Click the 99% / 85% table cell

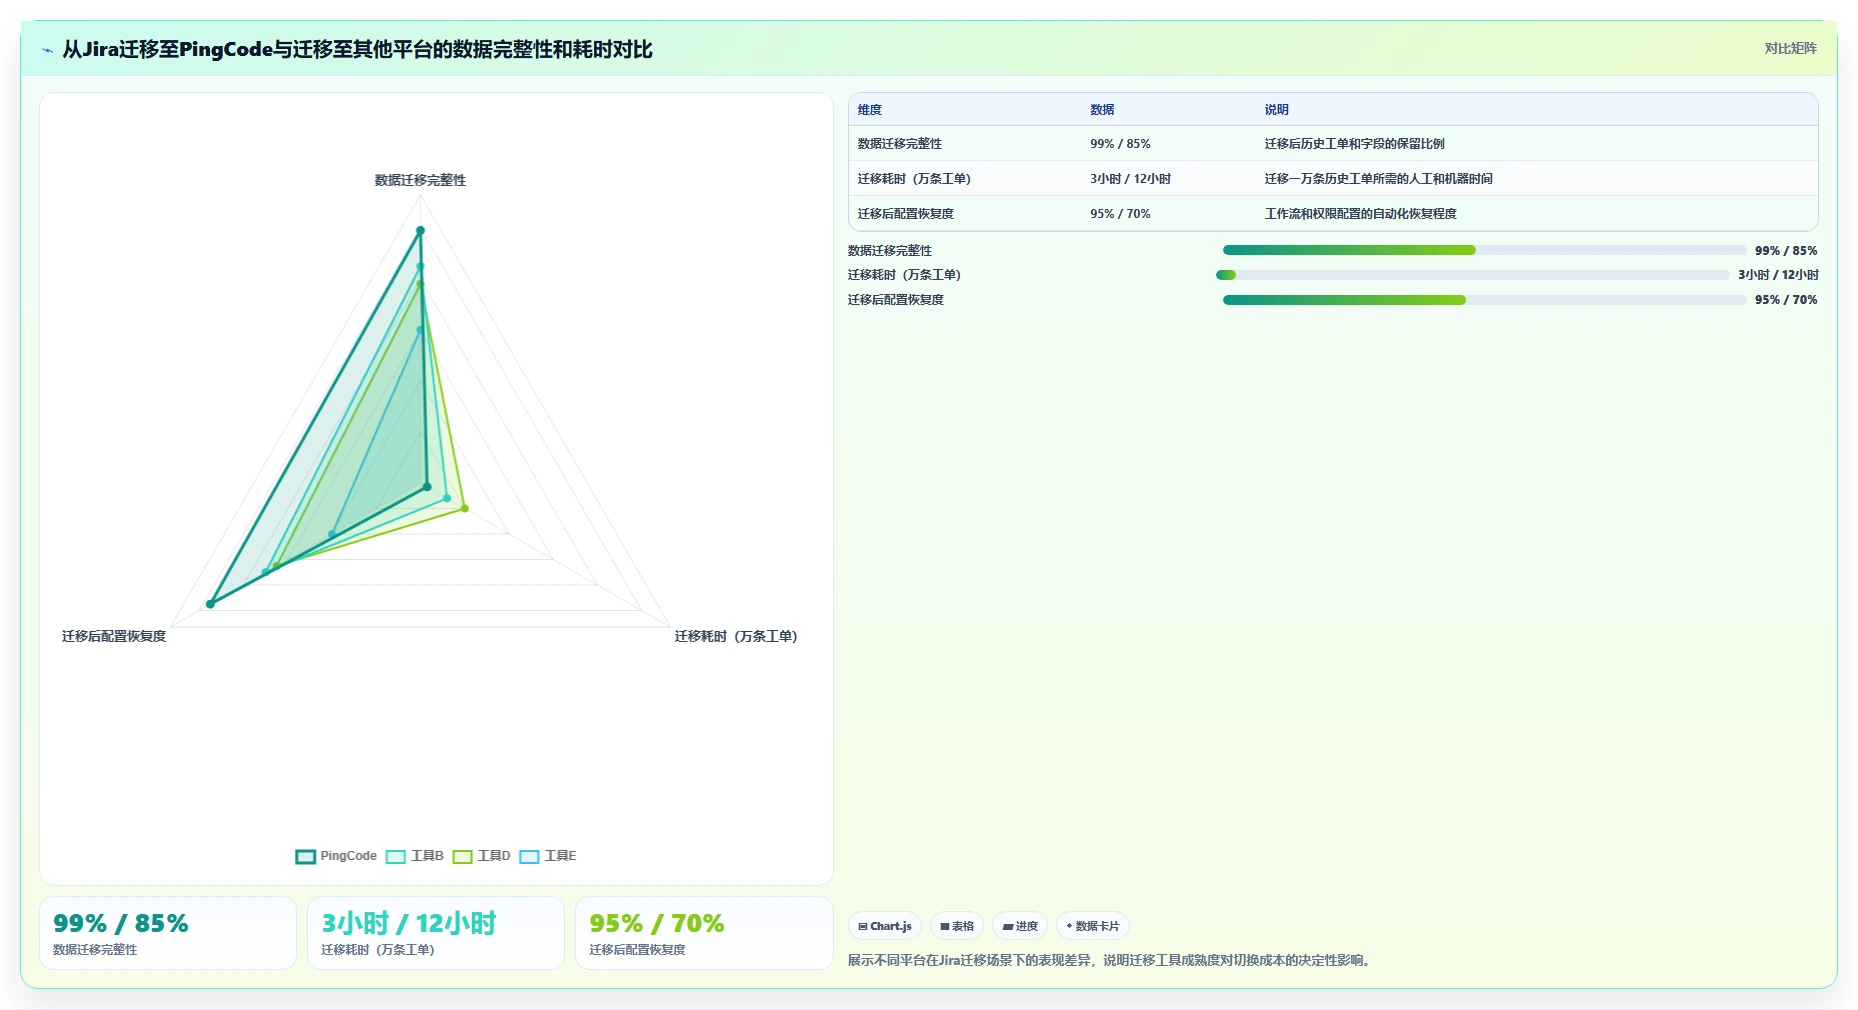click(x=1120, y=144)
